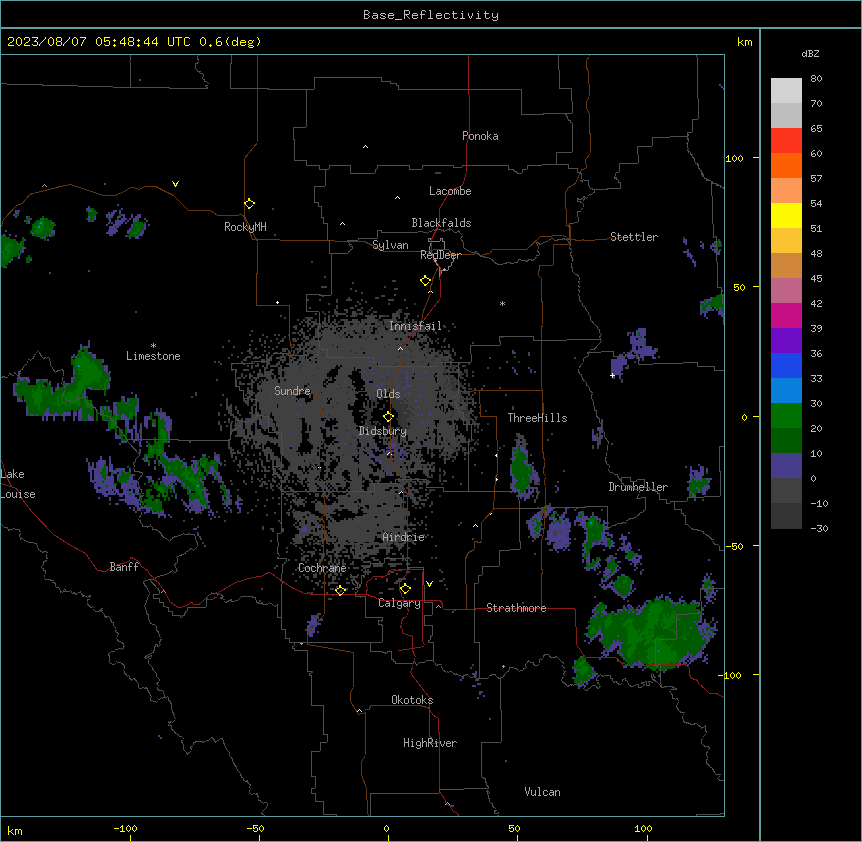This screenshot has width=862, height=842.
Task: Click the Sylvan label
Action: pyautogui.click(x=390, y=246)
